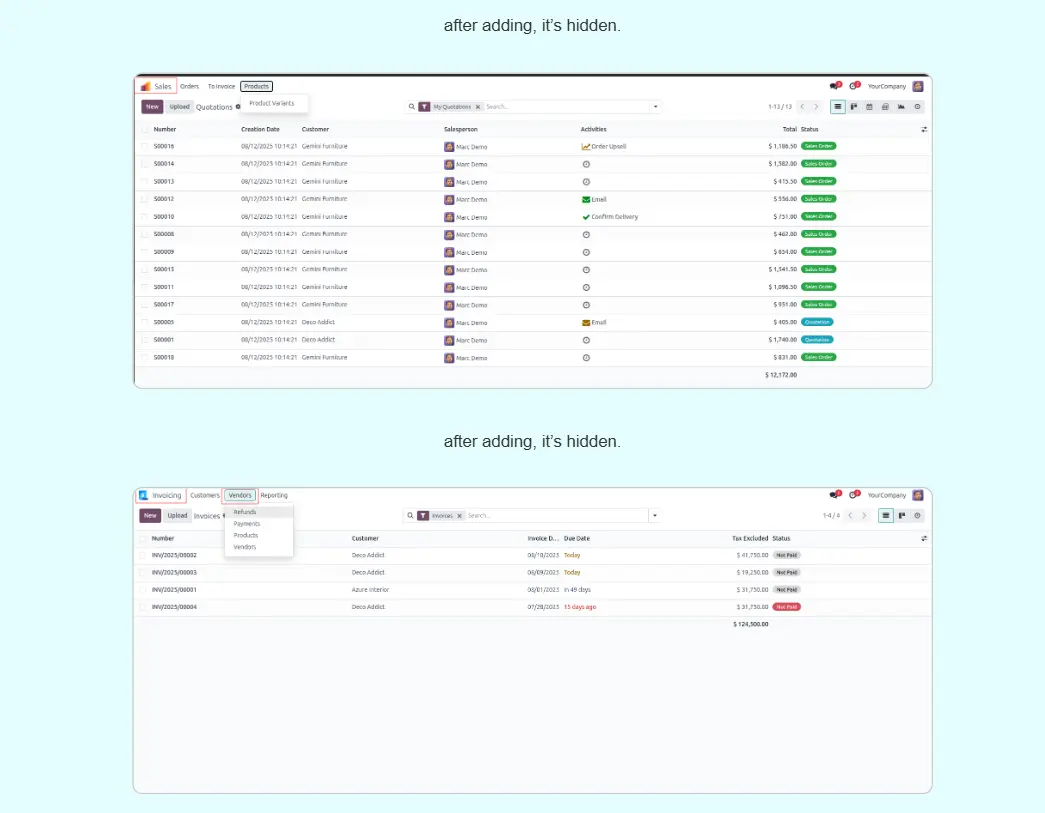
Task: Open activities clock icon in Invoicing top bar
Action: tap(853, 495)
